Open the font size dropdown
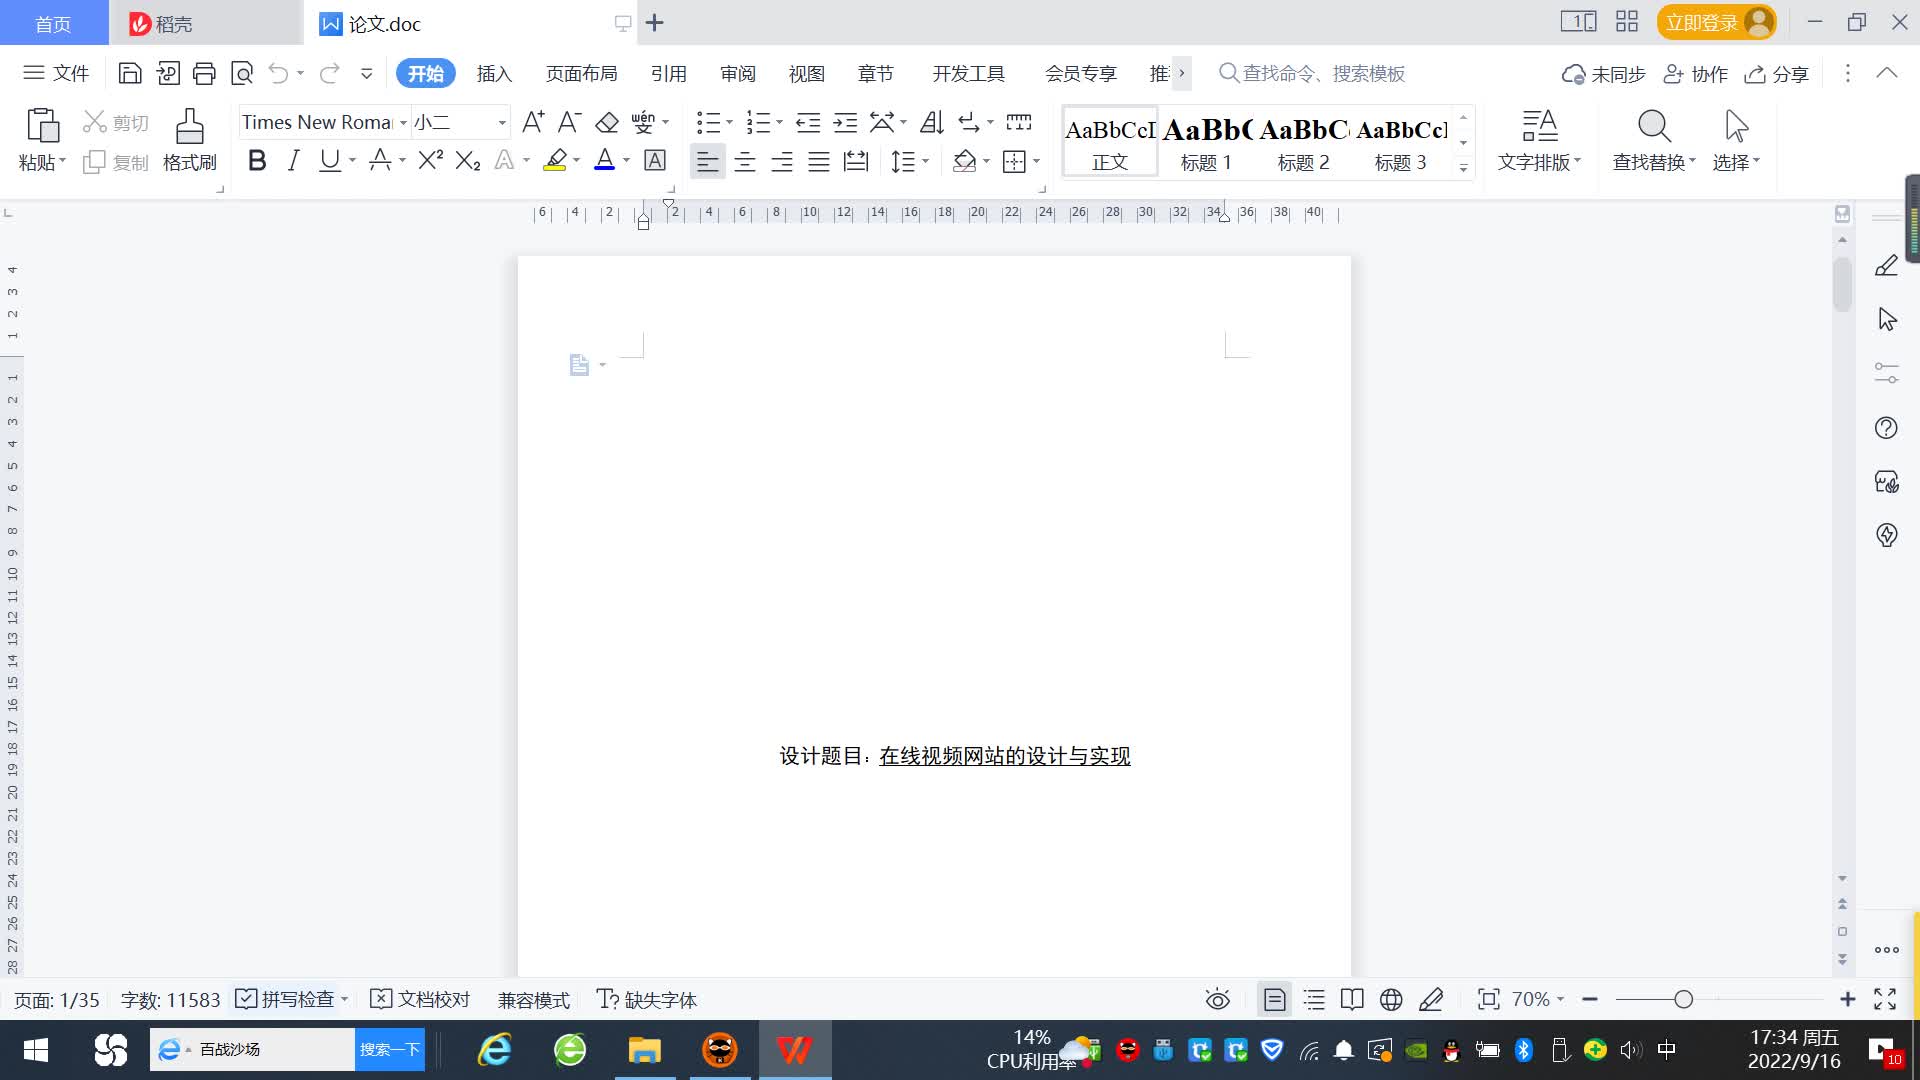 tap(501, 122)
